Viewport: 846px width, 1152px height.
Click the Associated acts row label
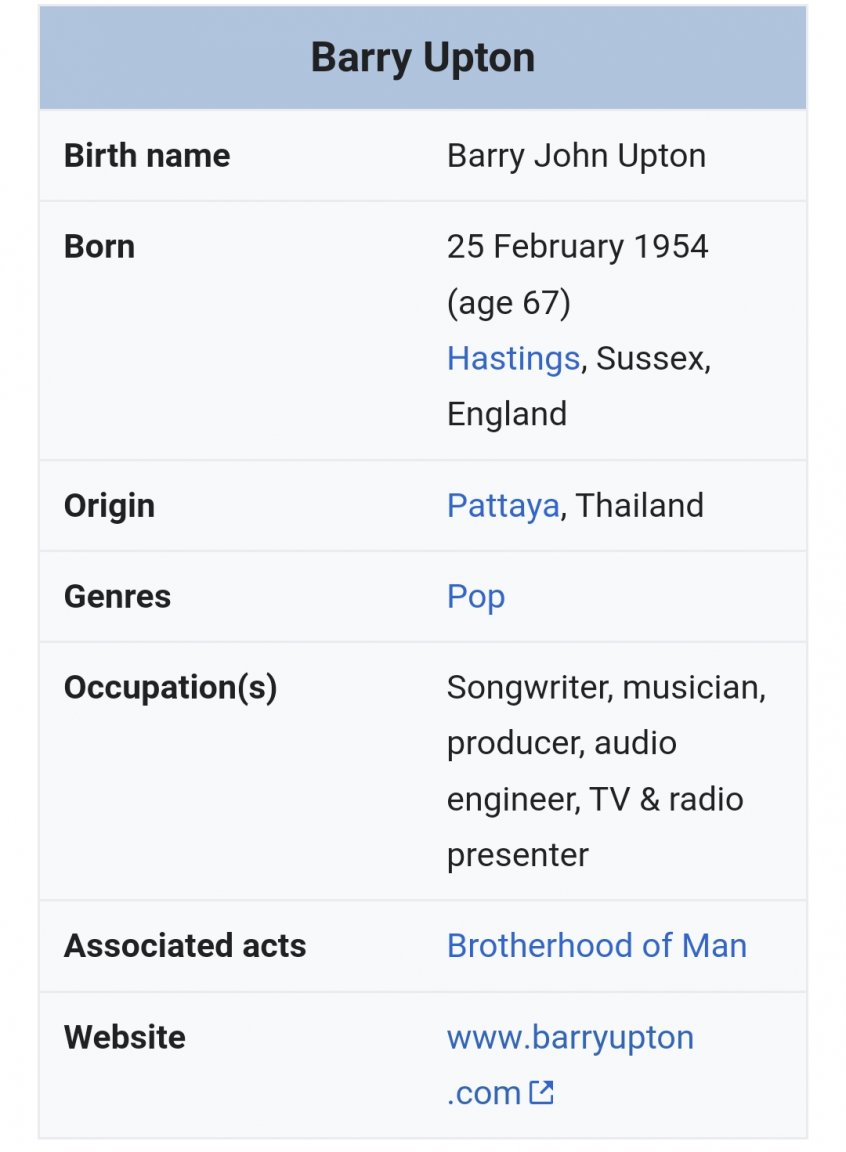point(185,946)
